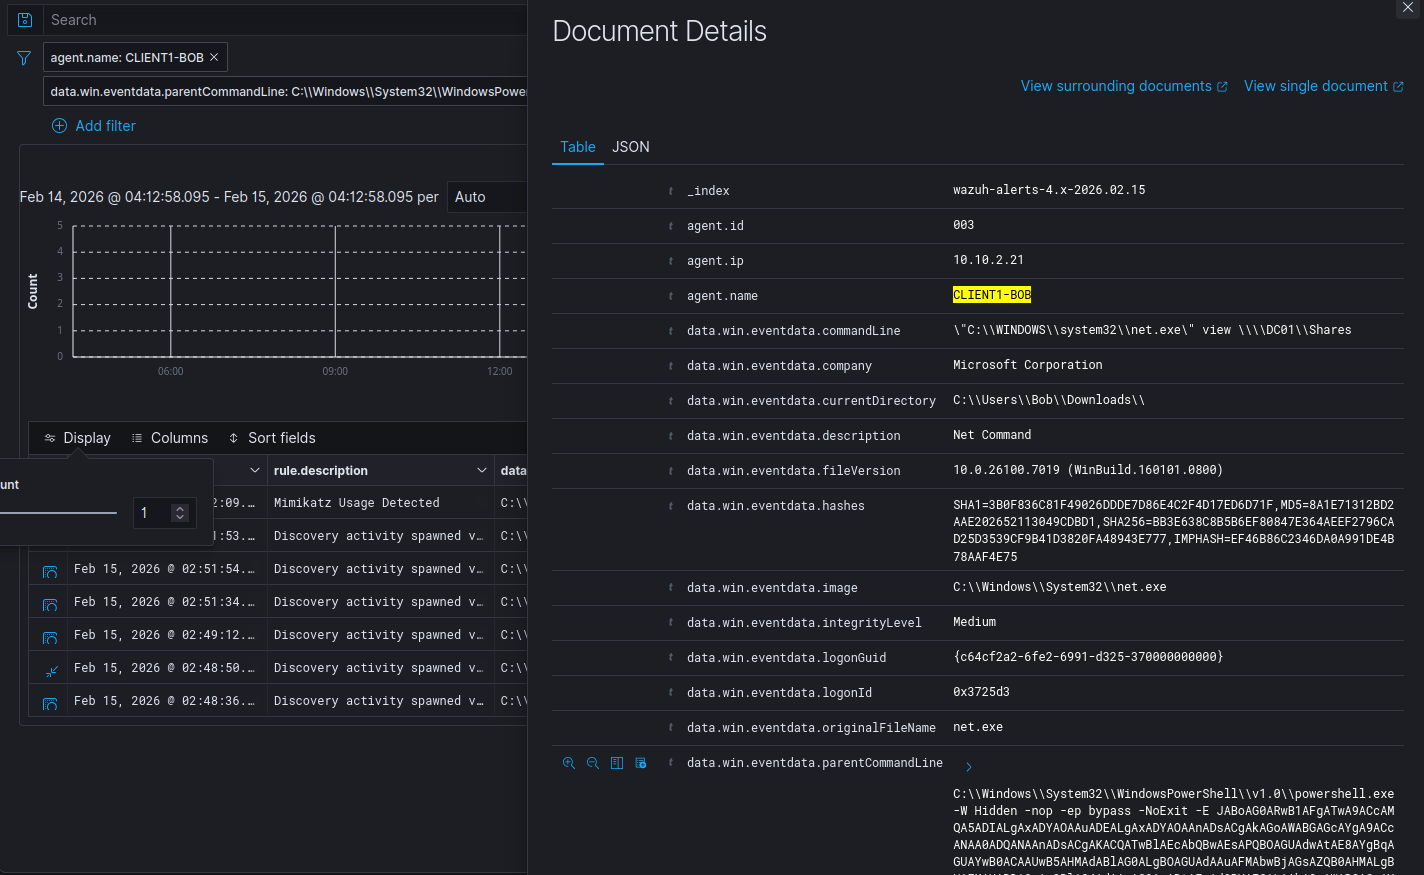Click the display popover range slider track

58,513
